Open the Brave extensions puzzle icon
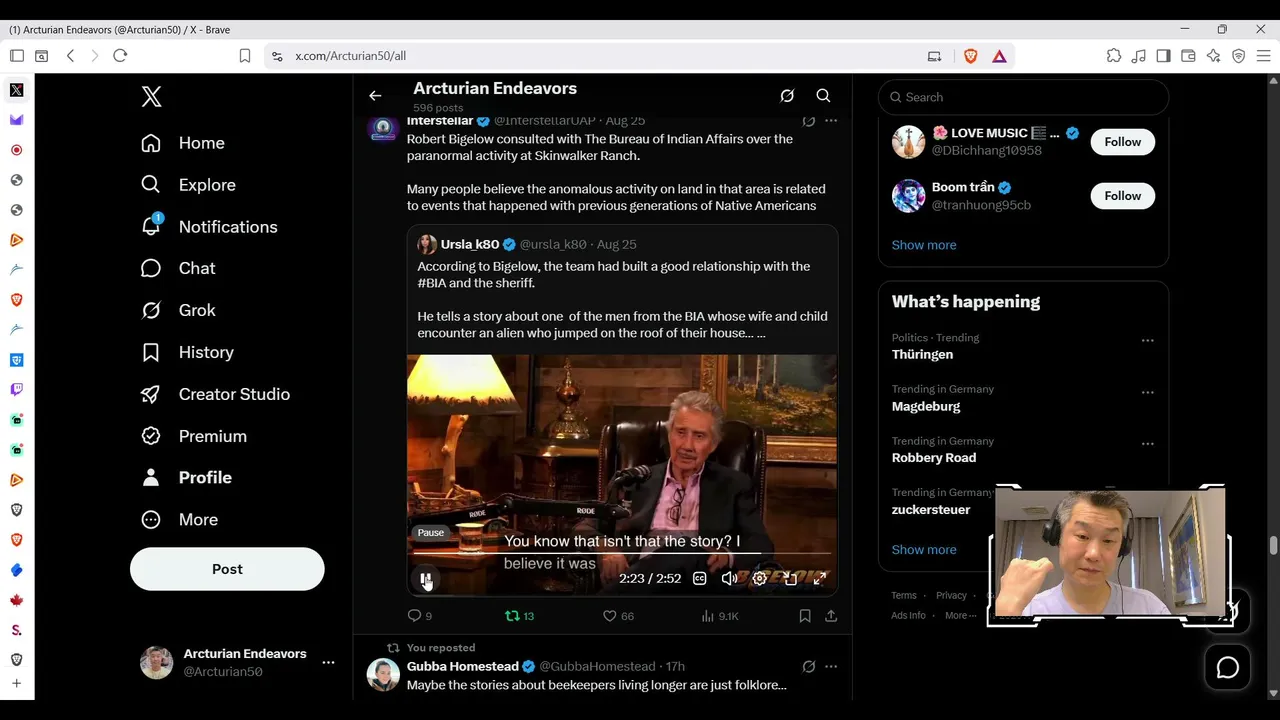Image resolution: width=1280 pixels, height=720 pixels. point(1114,56)
